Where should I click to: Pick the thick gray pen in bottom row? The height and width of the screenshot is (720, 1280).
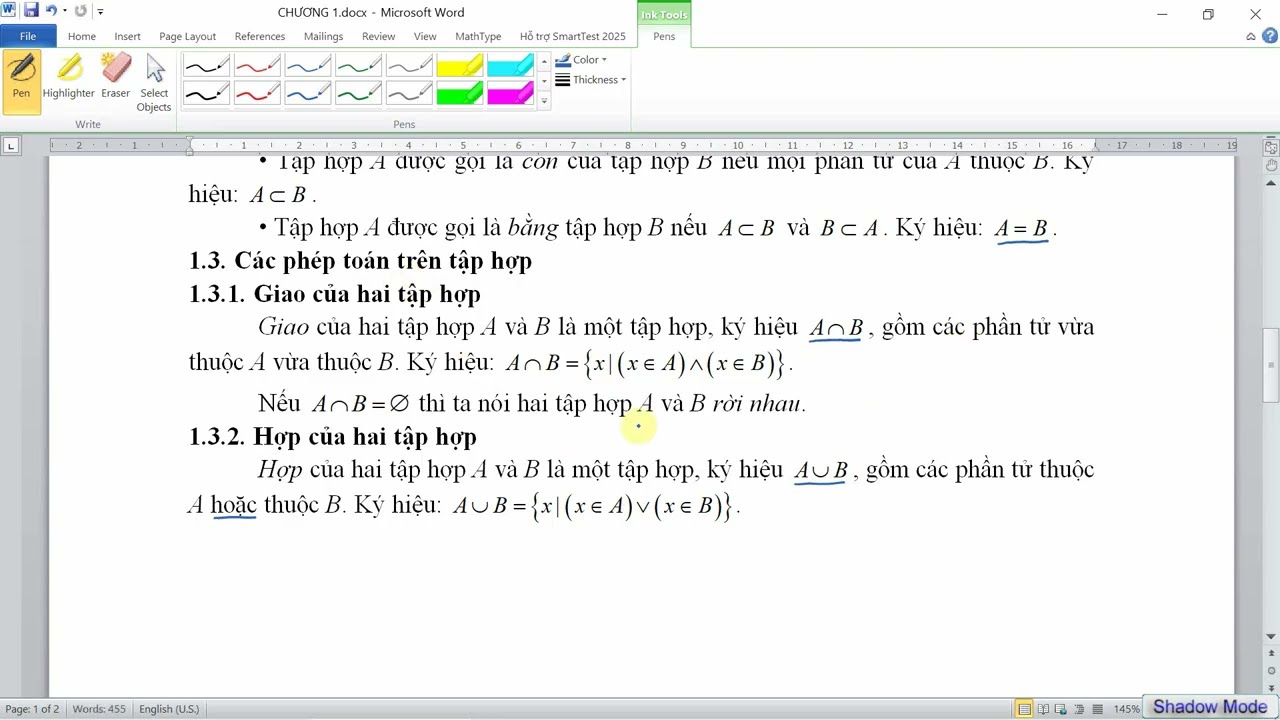tap(410, 94)
